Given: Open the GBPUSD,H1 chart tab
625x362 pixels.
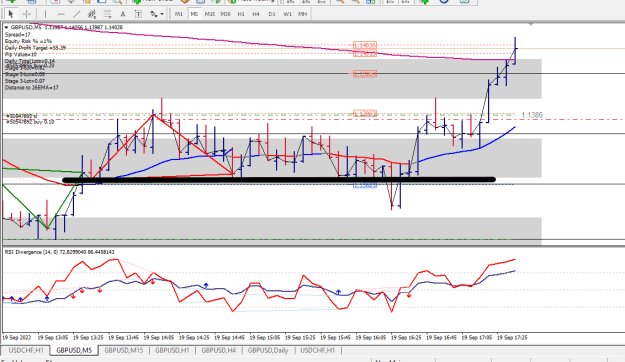Looking at the screenshot, I should (x=172, y=350).
